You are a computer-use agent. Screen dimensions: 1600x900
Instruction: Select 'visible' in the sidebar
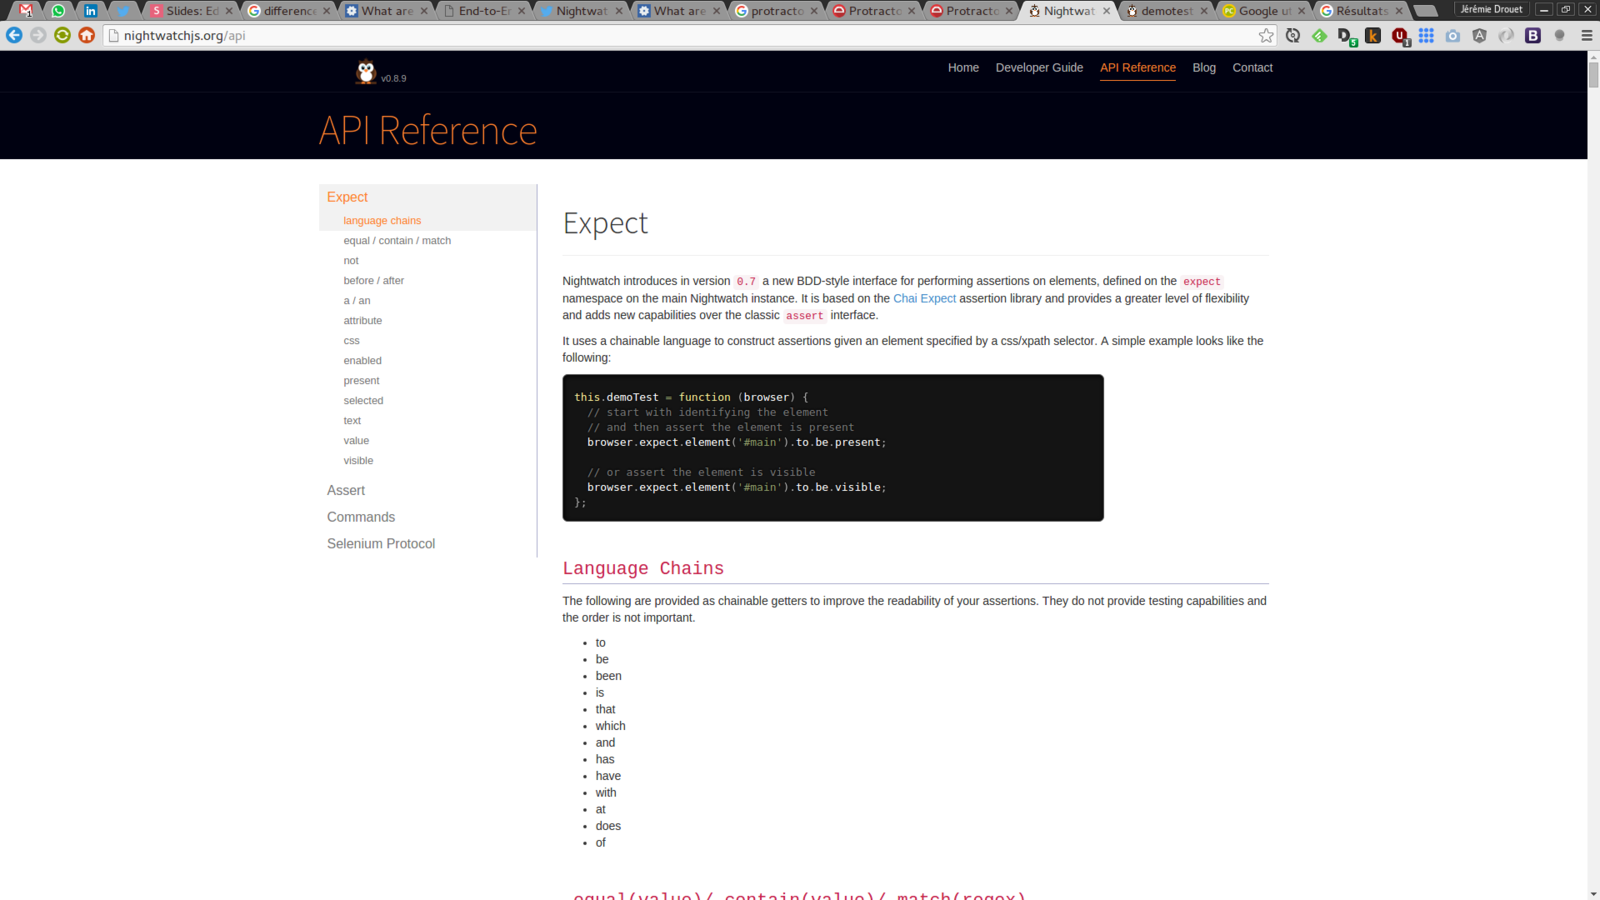tap(358, 460)
